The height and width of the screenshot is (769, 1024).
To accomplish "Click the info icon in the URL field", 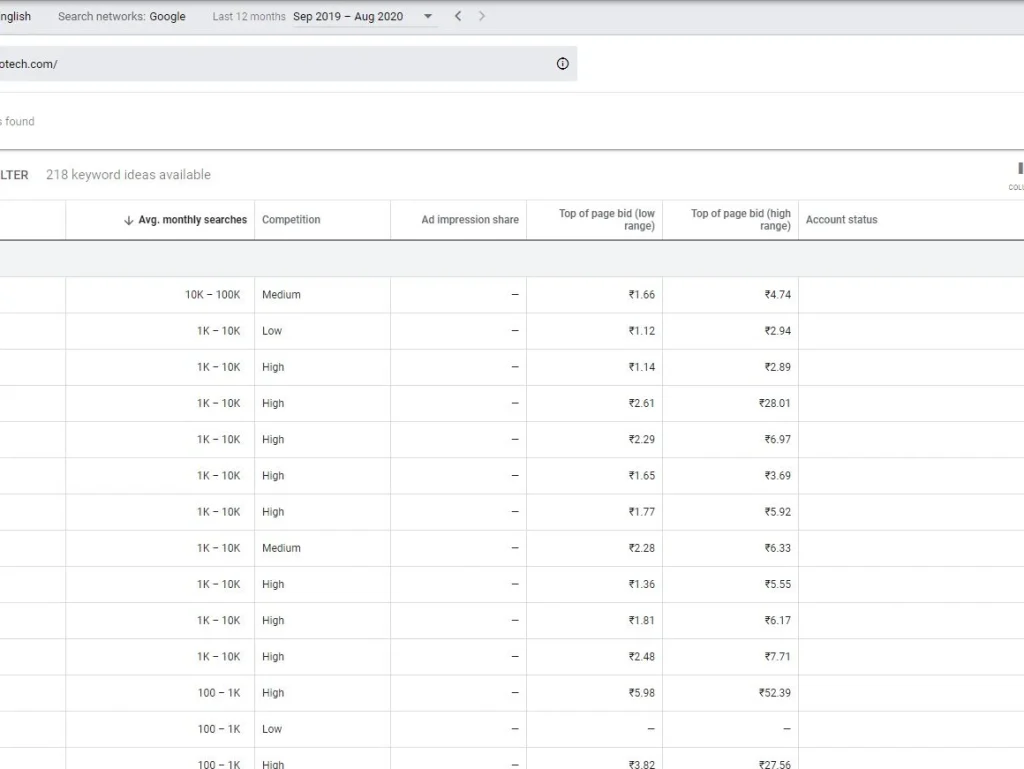I will pos(562,64).
